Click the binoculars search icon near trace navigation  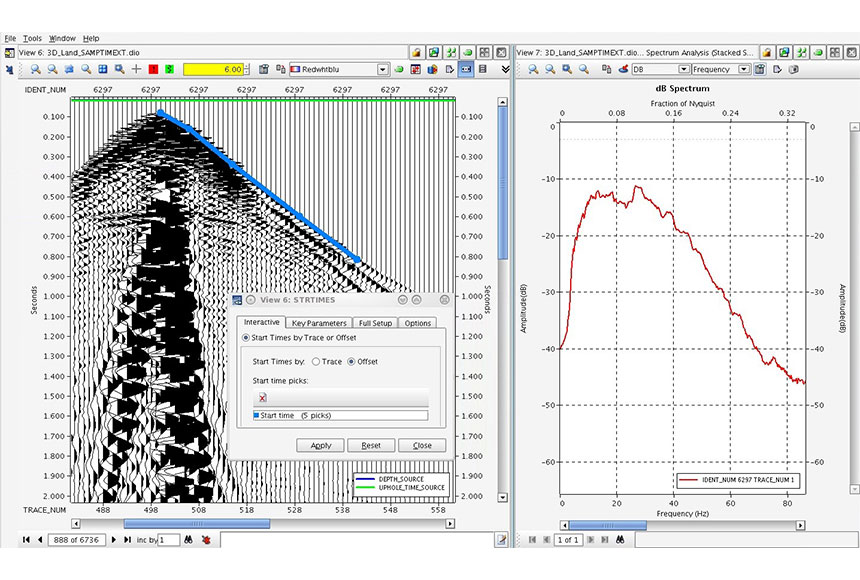coord(187,540)
